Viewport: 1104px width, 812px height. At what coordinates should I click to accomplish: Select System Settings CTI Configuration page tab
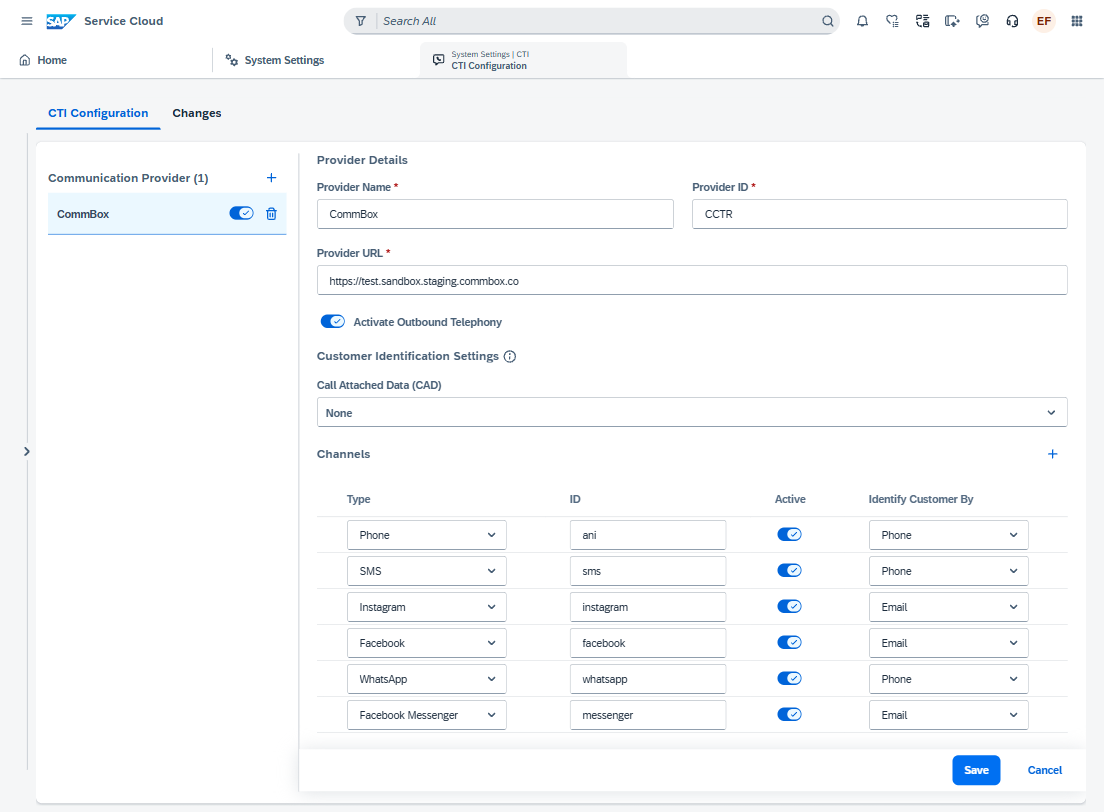tap(523, 60)
